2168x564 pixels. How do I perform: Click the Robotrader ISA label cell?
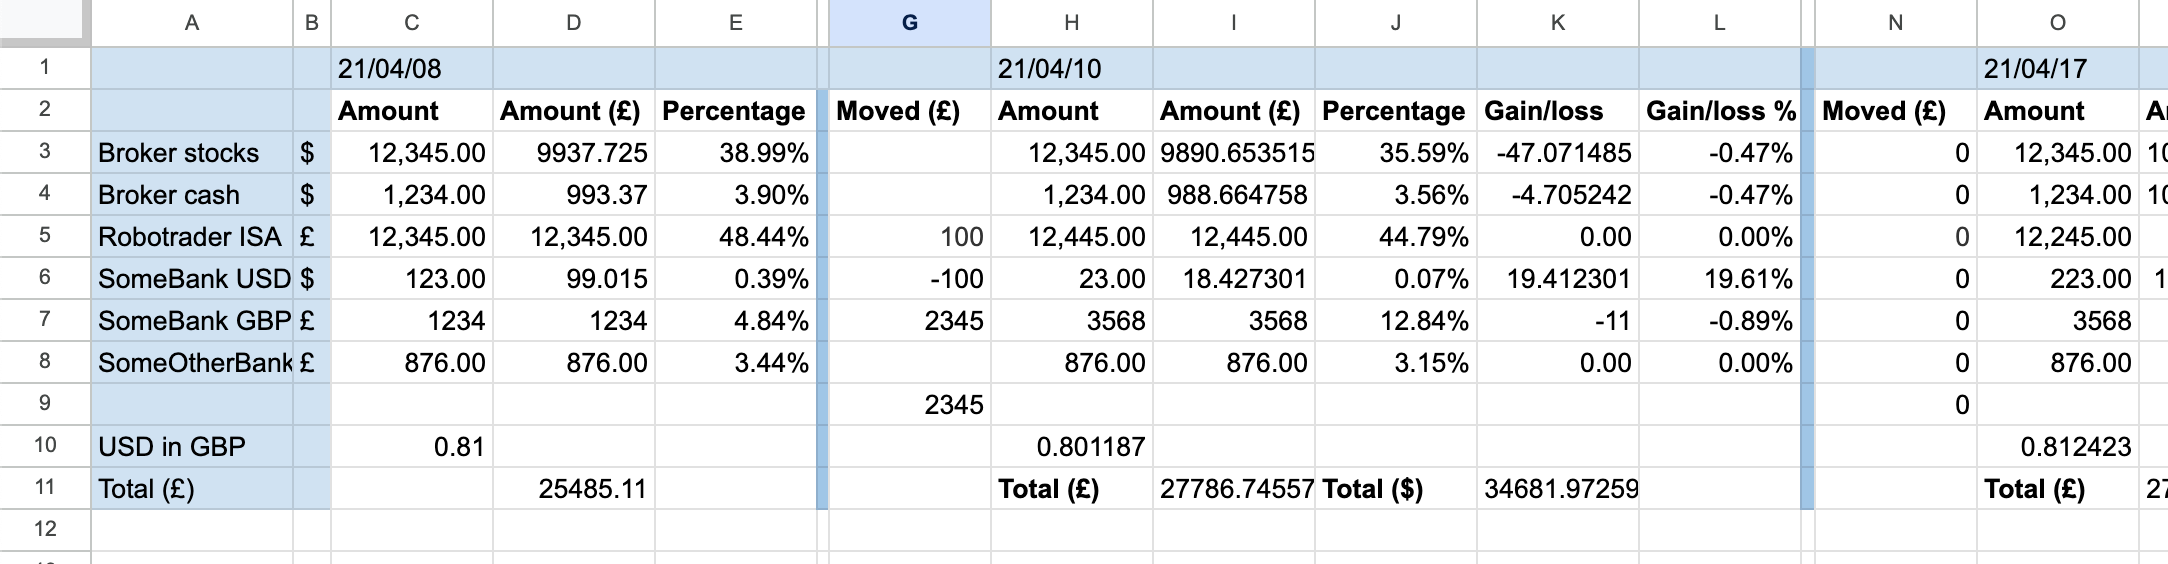point(192,237)
